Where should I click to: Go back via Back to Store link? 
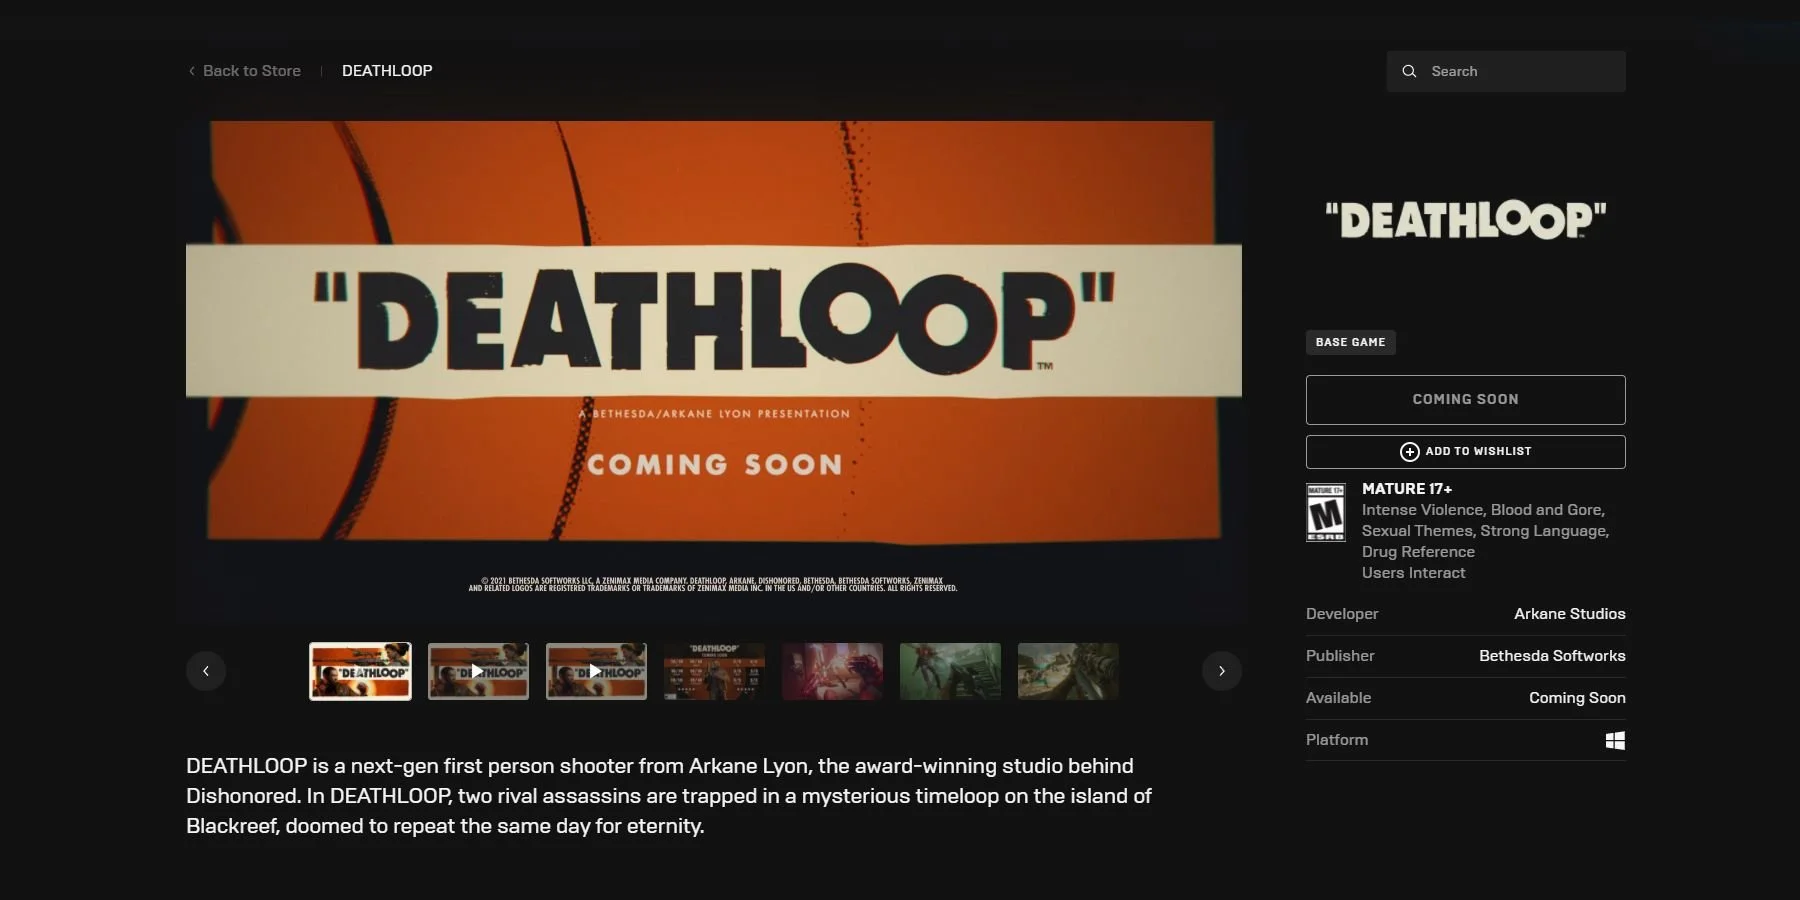pyautogui.click(x=244, y=71)
